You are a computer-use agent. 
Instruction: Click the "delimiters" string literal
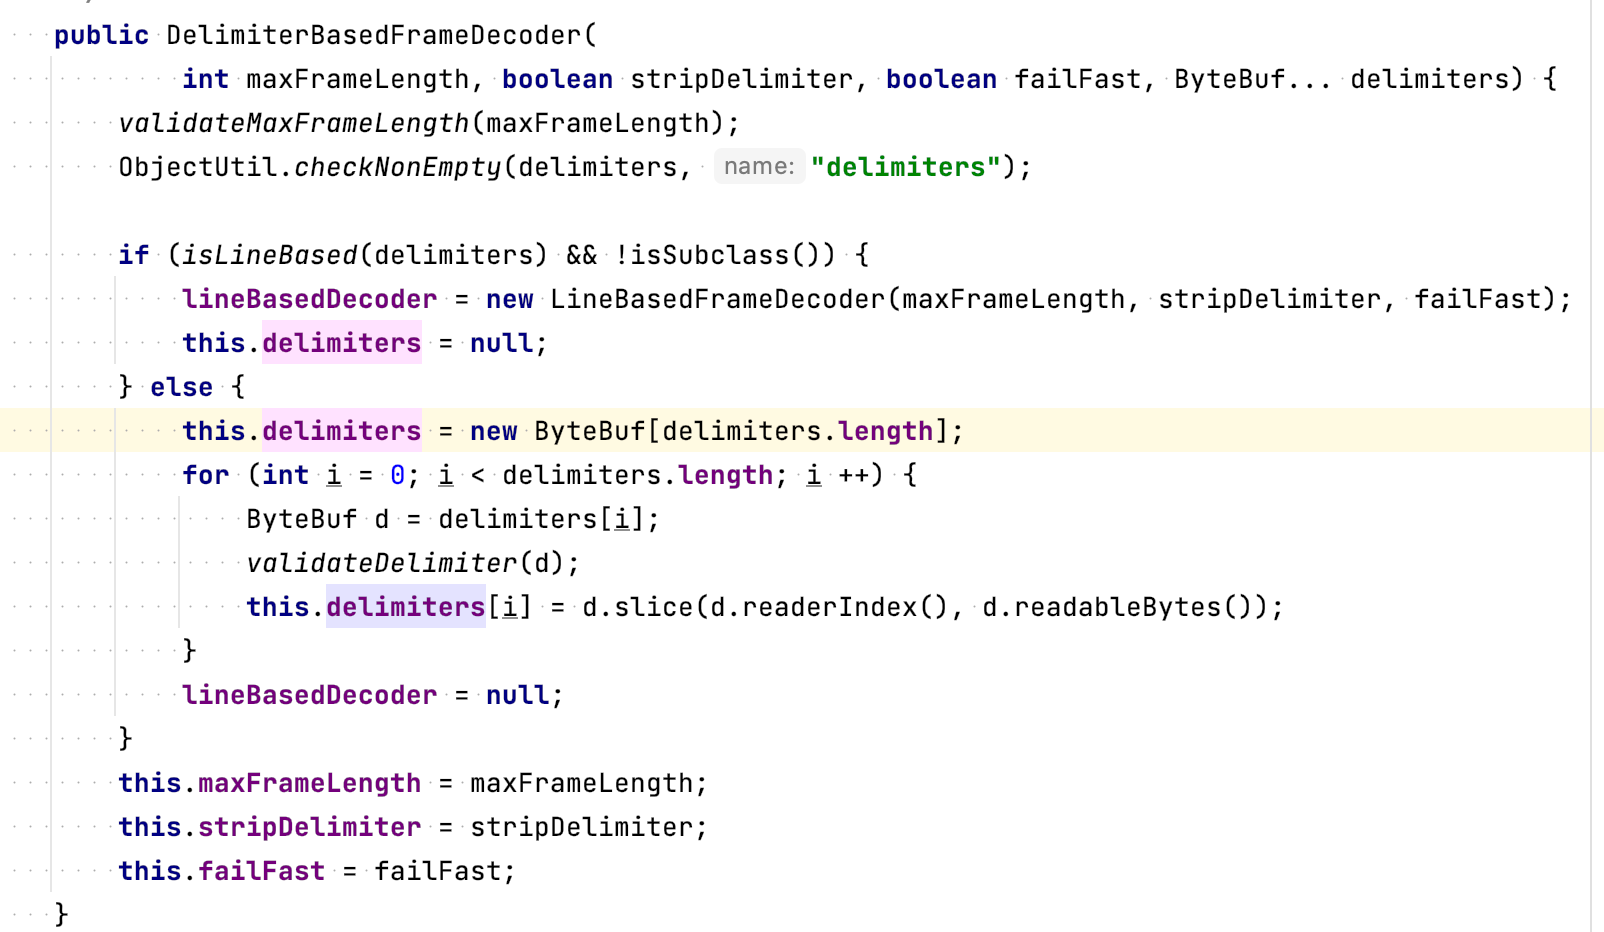905,167
